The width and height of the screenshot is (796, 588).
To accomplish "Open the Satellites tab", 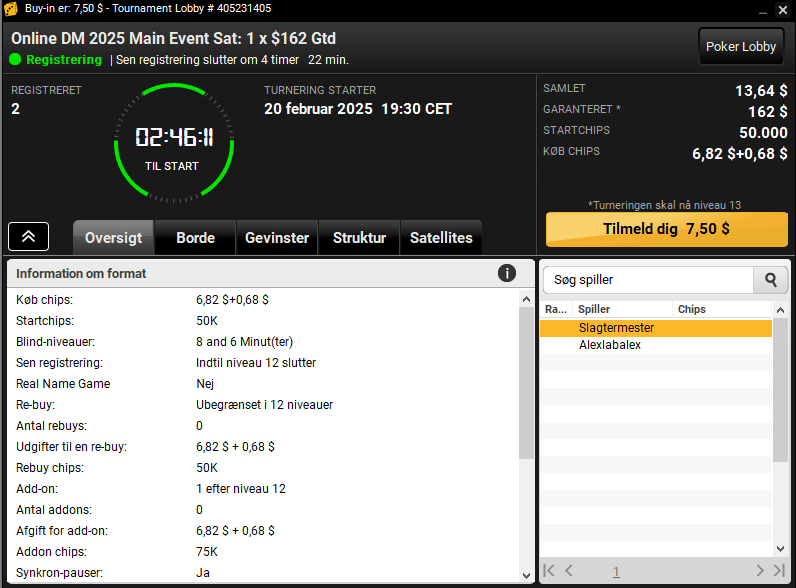I will 441,238.
